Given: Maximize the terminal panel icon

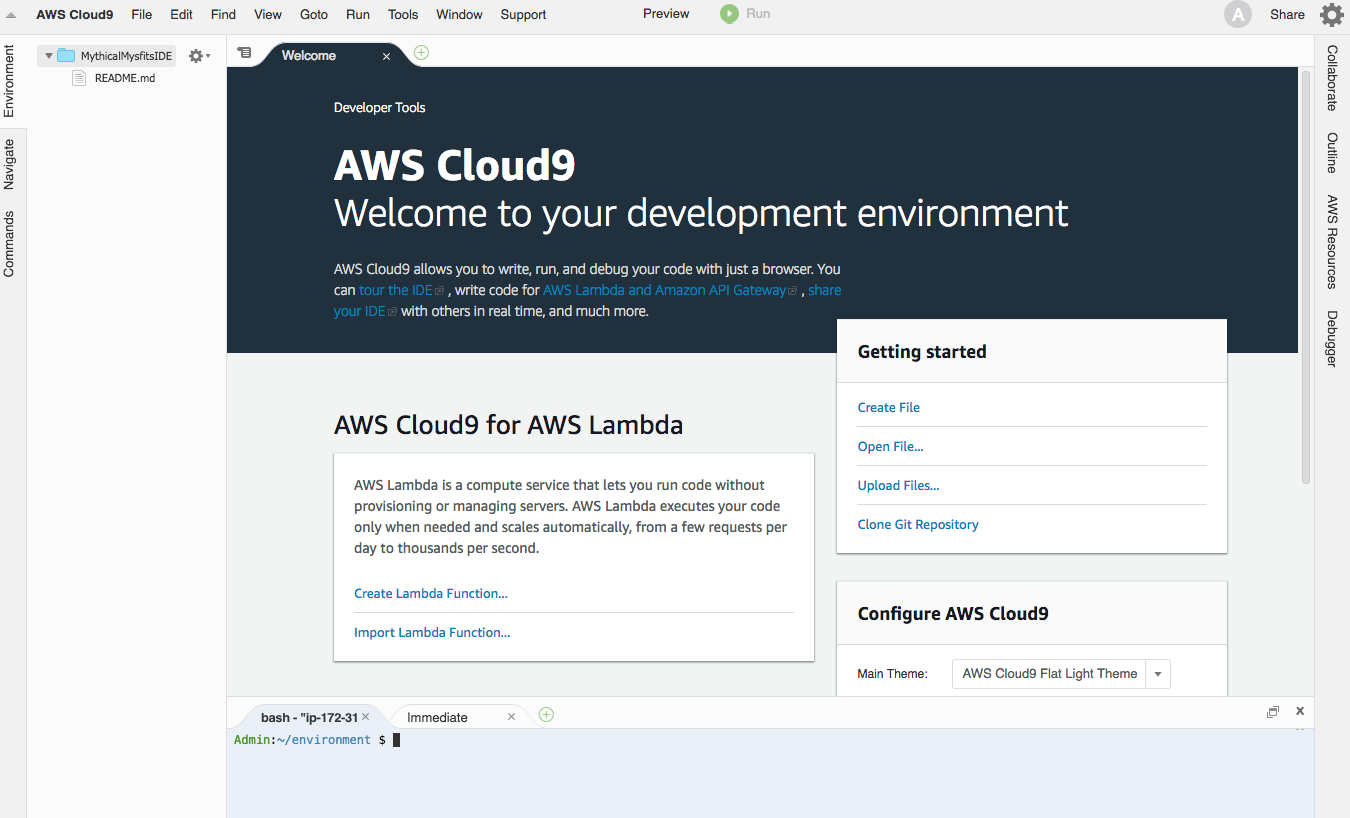Looking at the screenshot, I should pos(1273,712).
